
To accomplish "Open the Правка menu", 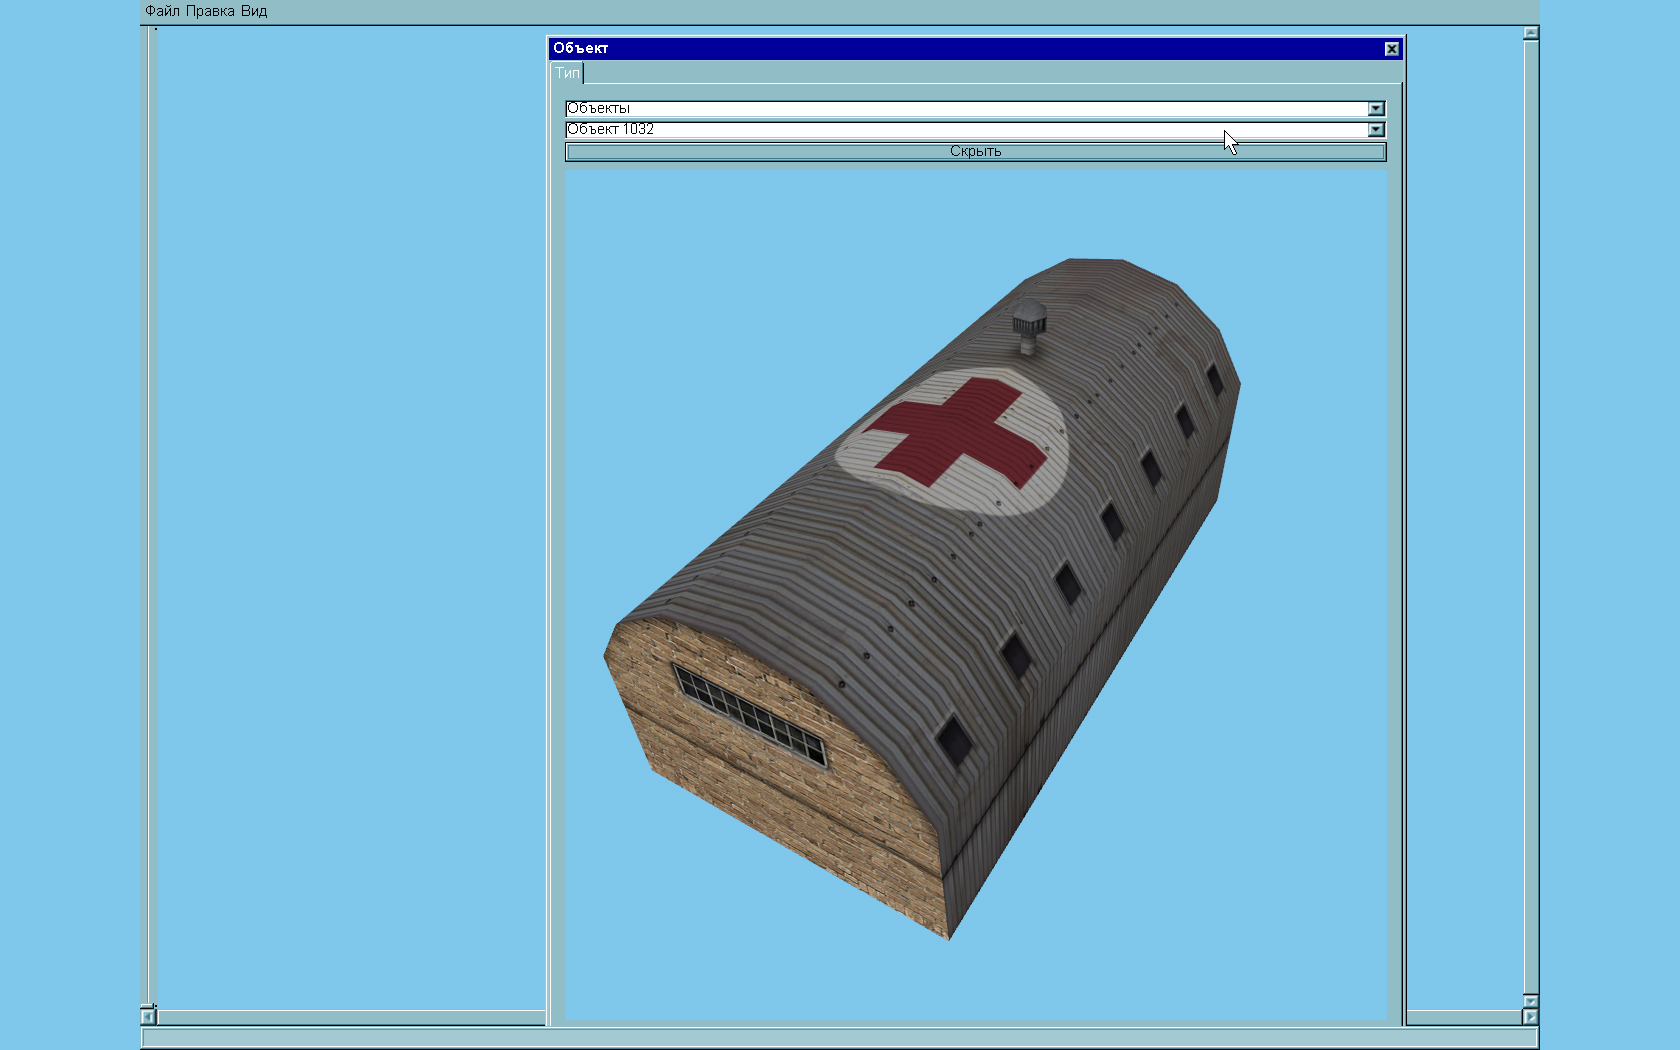I will click(x=210, y=11).
